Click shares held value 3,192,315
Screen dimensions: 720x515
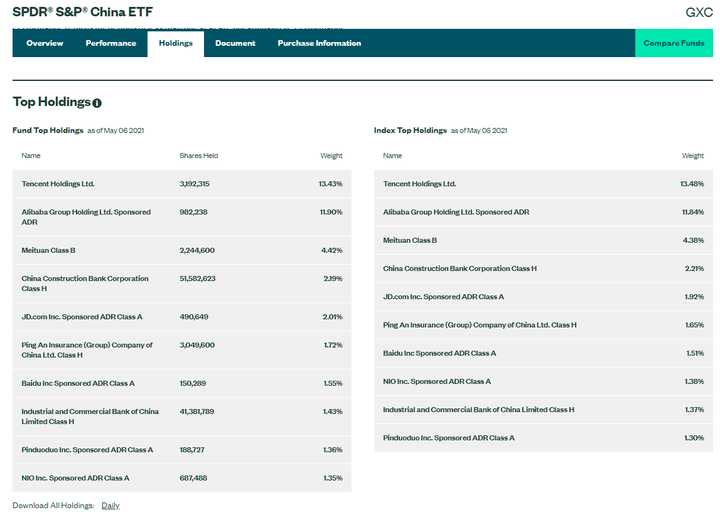coord(194,184)
